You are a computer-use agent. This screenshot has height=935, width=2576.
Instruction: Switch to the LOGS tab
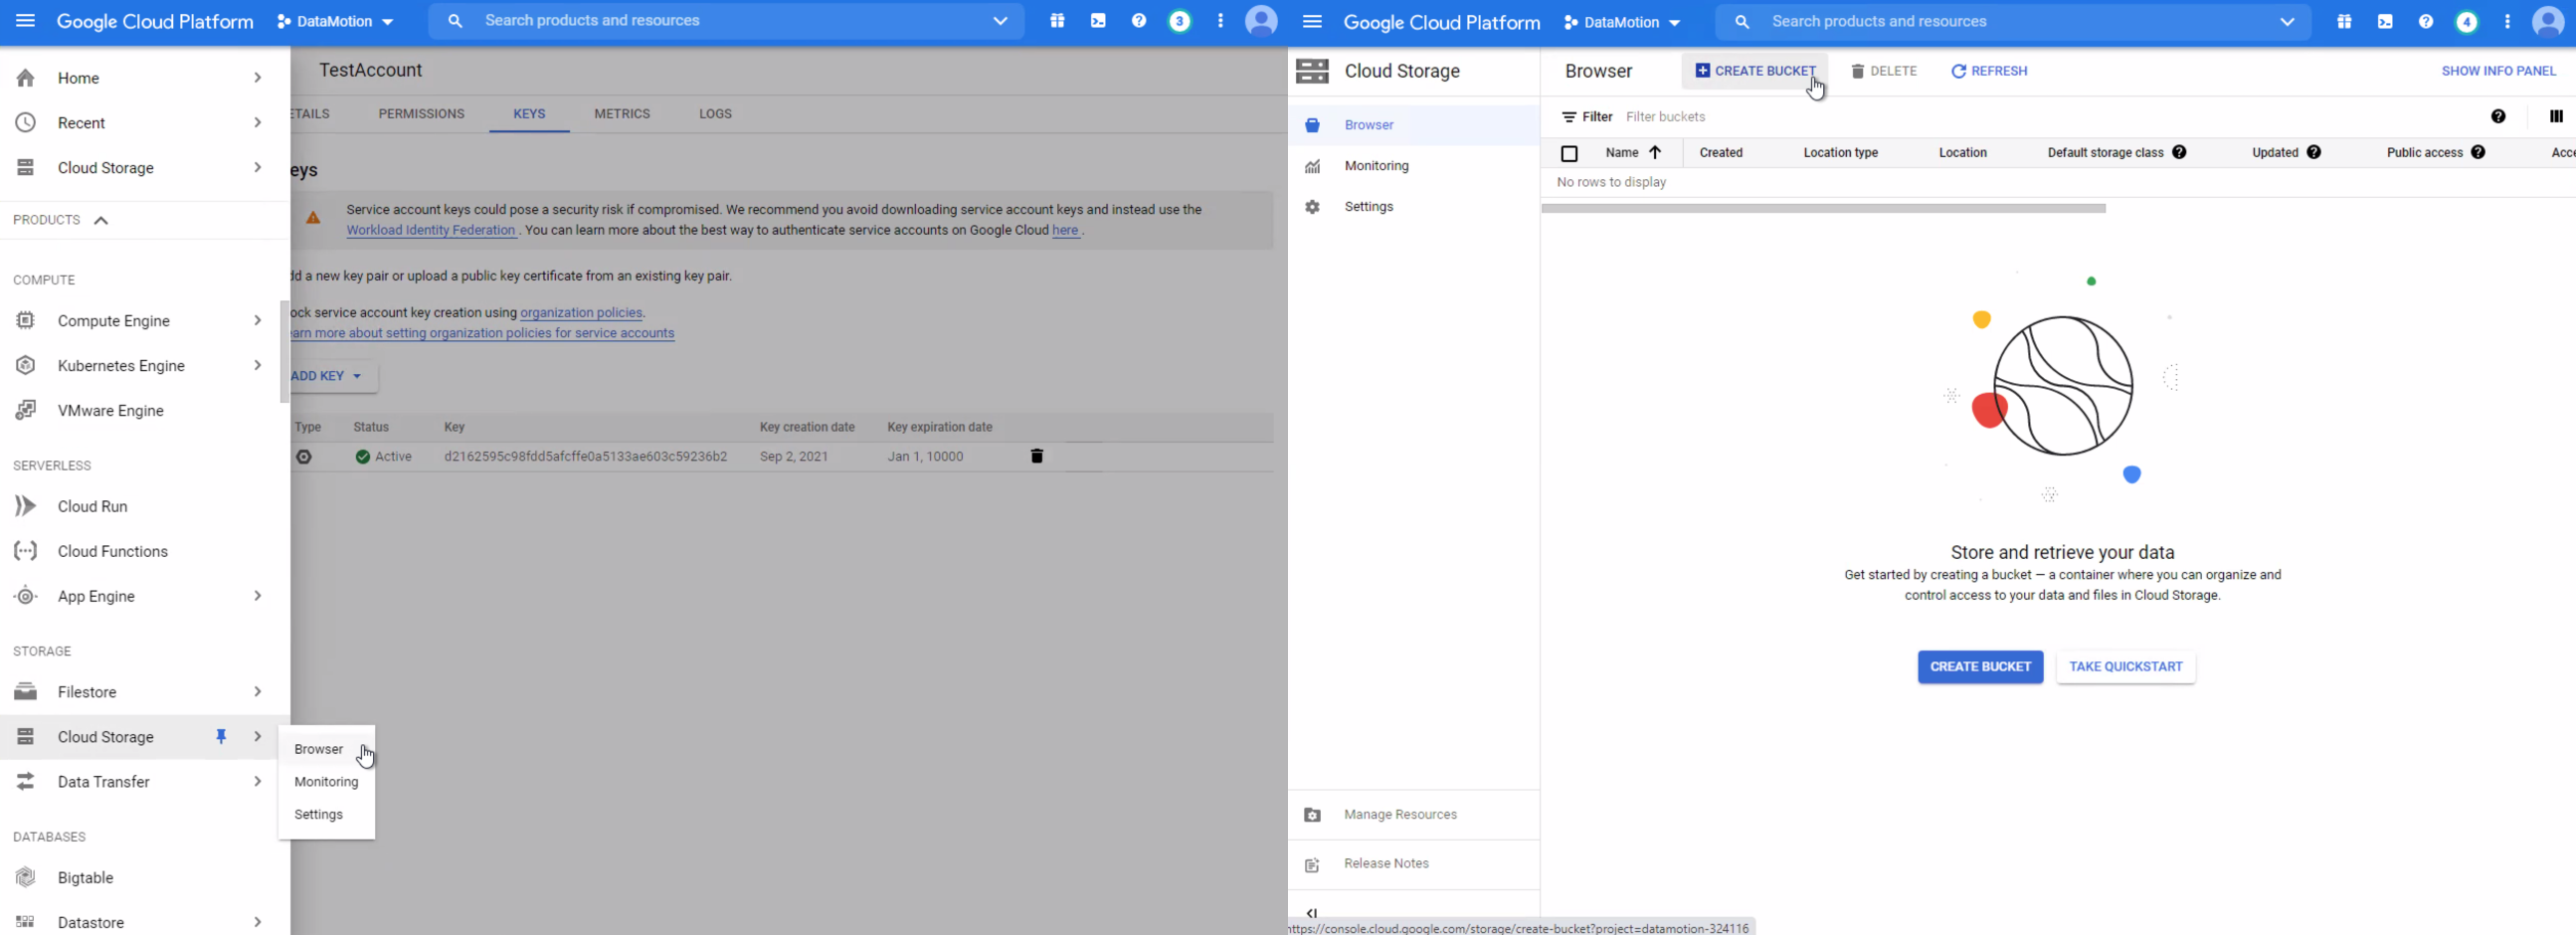coord(715,114)
